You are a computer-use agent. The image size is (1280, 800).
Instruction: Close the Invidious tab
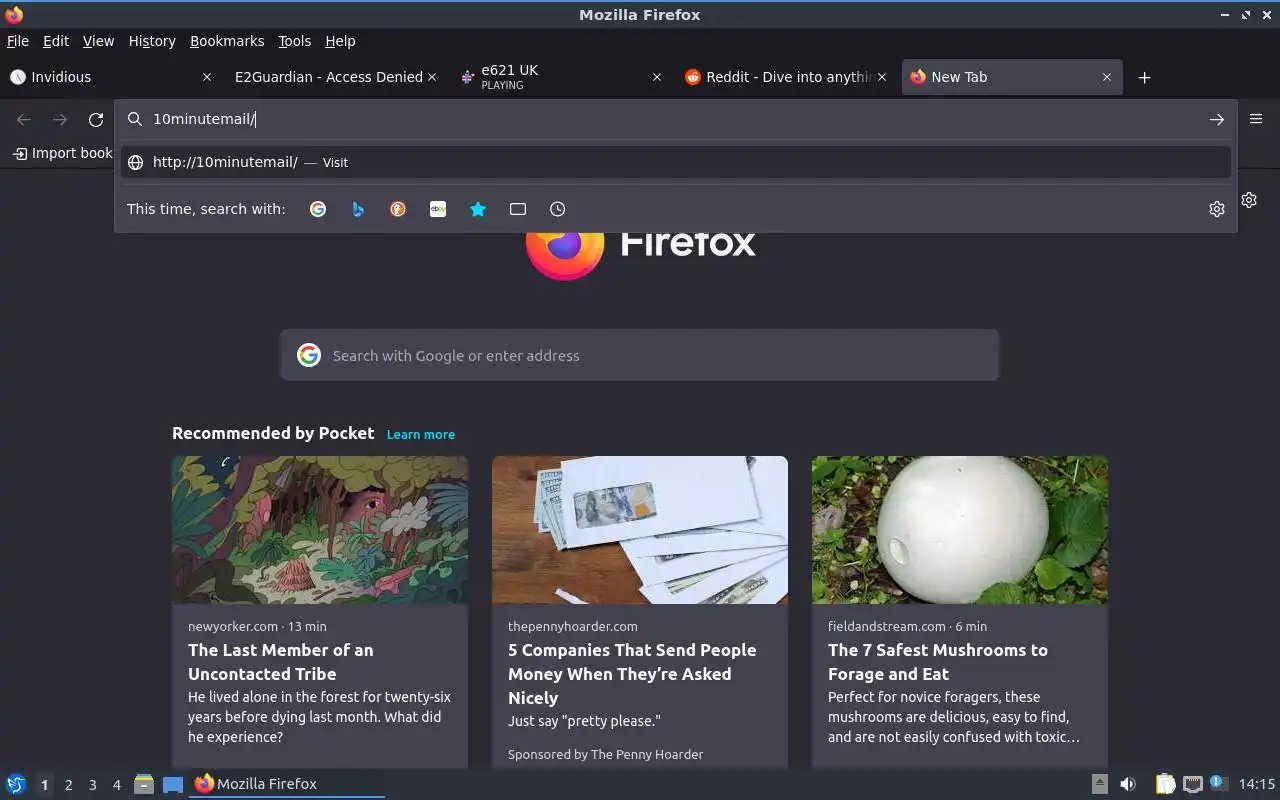pyautogui.click(x=207, y=77)
